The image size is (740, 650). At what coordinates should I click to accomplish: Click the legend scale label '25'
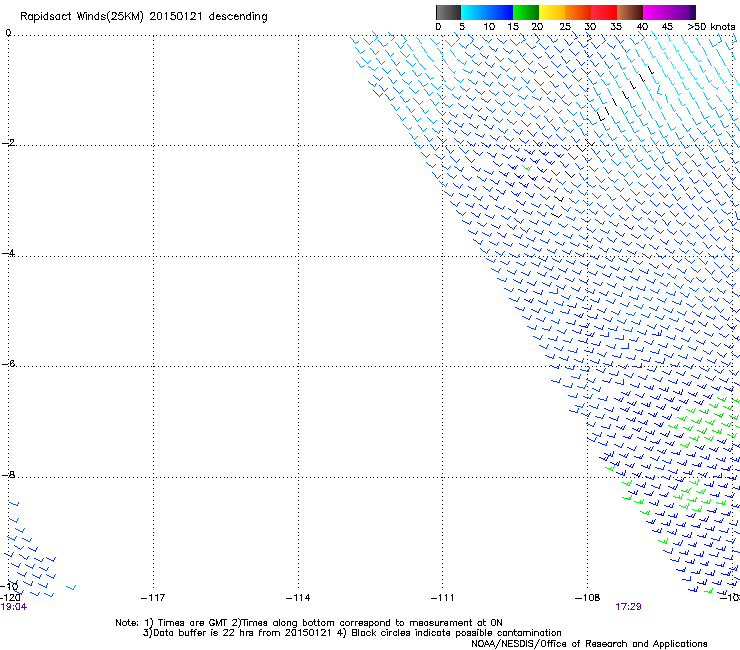click(565, 27)
